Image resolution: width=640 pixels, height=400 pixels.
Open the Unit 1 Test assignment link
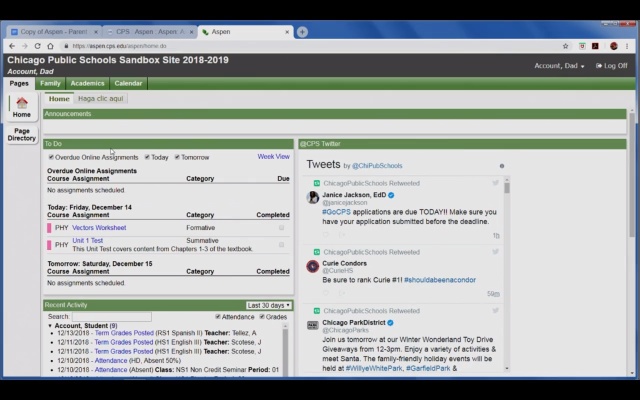(x=87, y=241)
